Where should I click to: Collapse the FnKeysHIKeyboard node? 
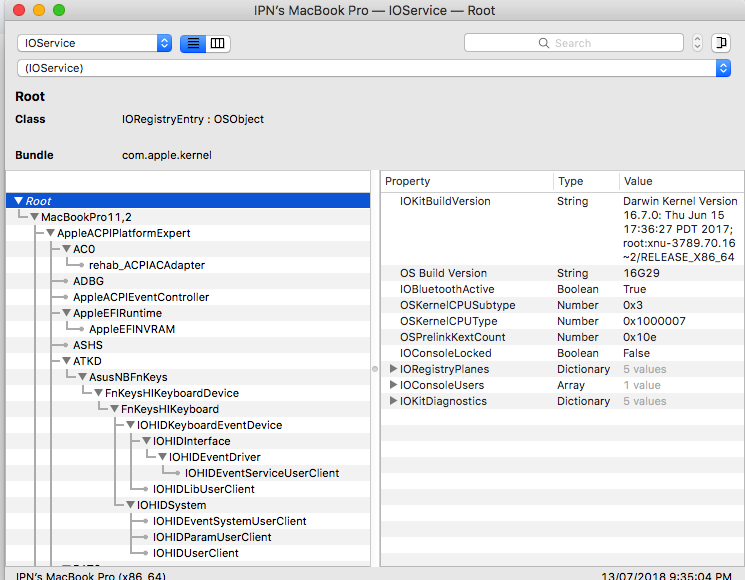click(115, 409)
